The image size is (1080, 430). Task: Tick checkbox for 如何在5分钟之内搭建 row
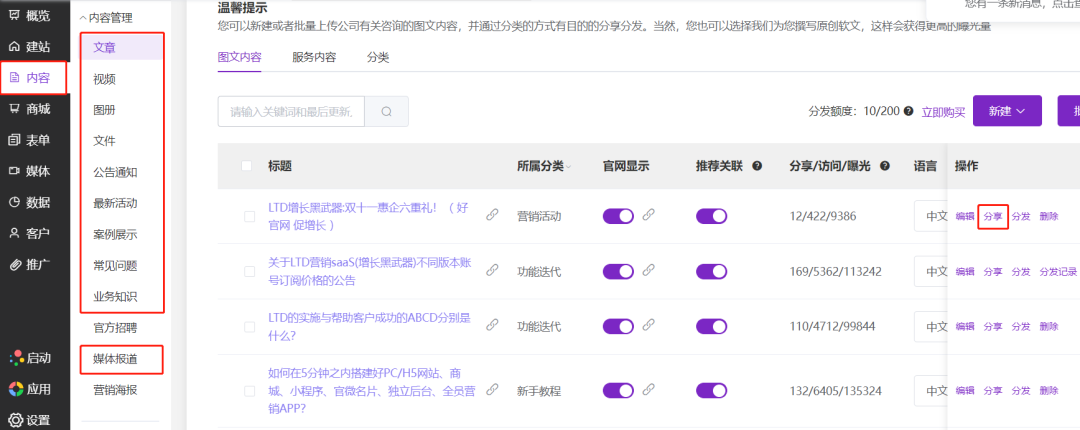point(249,391)
